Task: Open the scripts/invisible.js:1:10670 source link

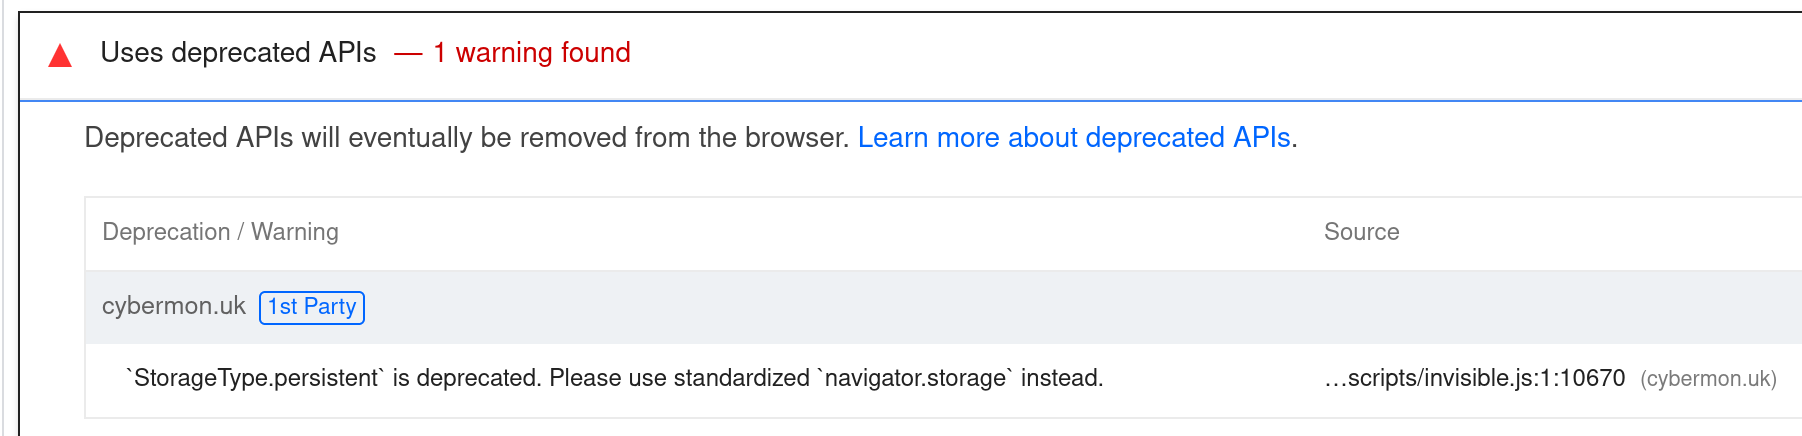Action: tap(1475, 379)
